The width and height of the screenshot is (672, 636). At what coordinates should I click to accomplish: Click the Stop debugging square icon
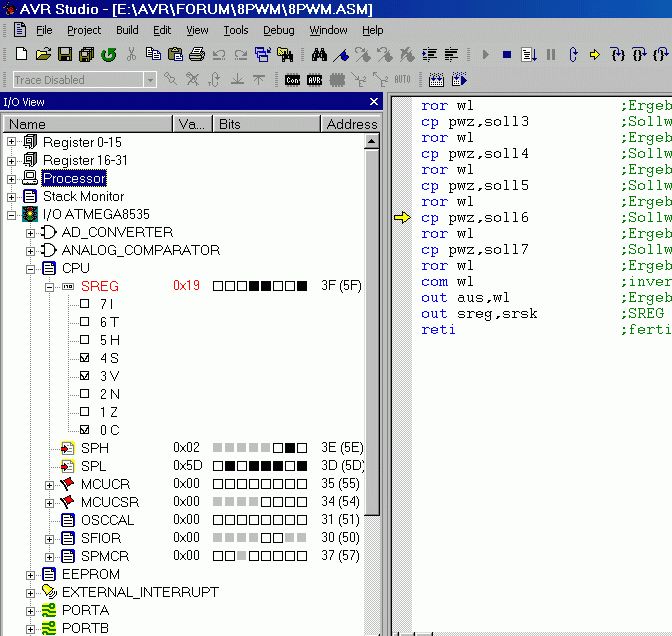(x=507, y=54)
